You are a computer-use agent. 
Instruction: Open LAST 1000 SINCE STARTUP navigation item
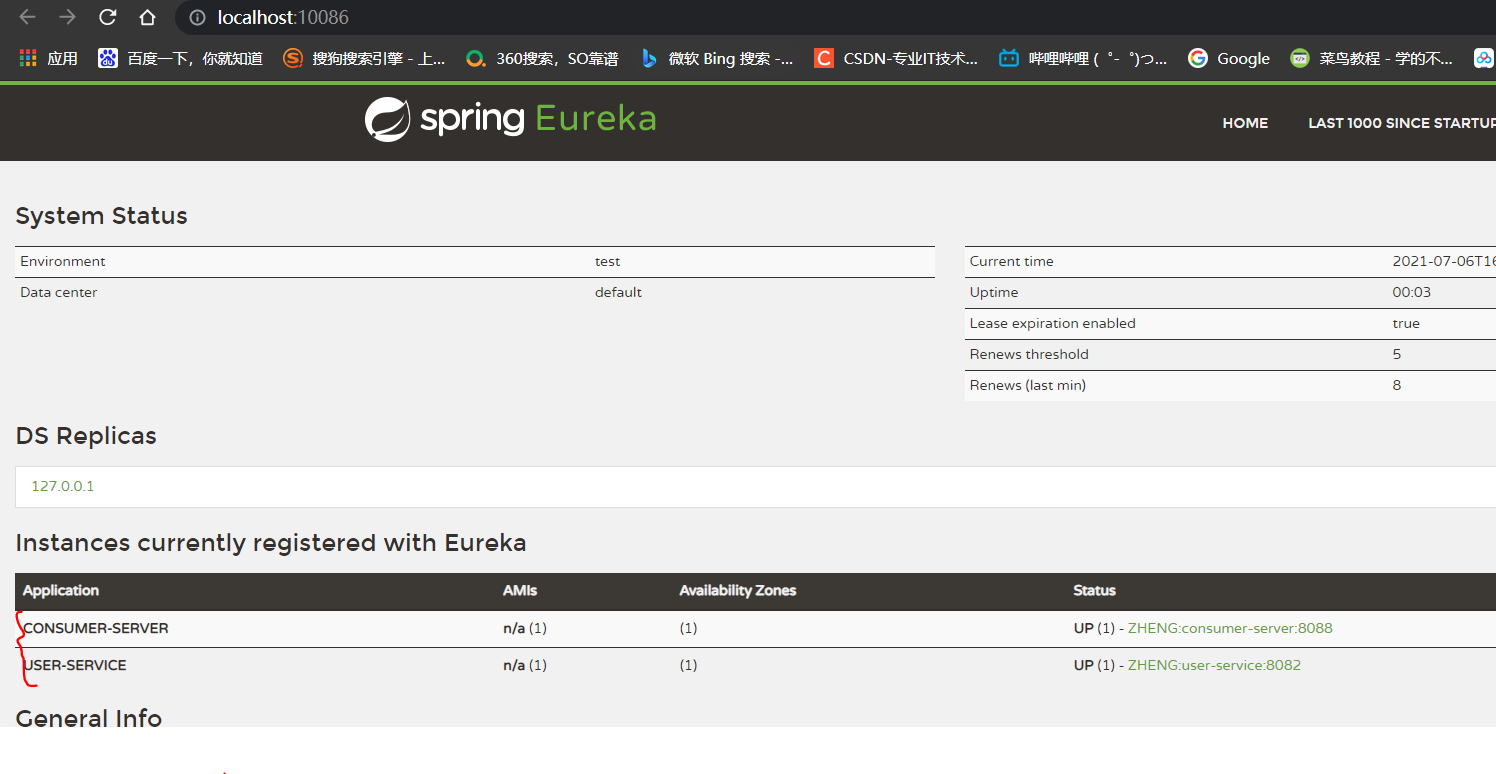click(1402, 123)
